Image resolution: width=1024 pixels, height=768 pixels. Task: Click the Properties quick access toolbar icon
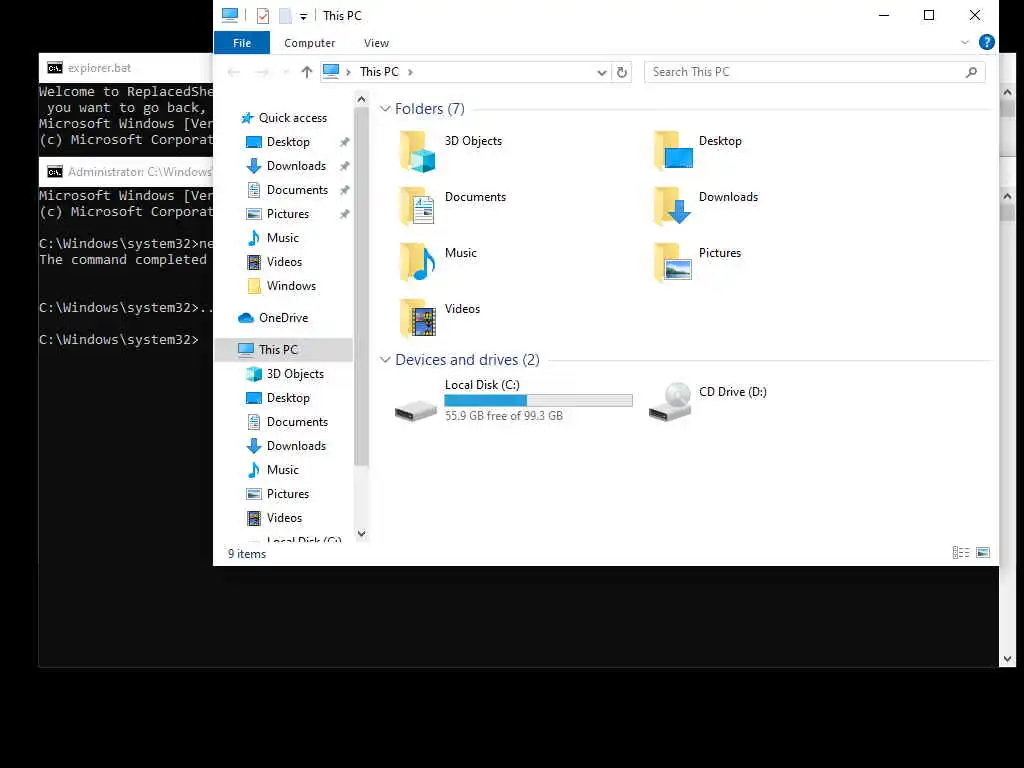pos(263,16)
